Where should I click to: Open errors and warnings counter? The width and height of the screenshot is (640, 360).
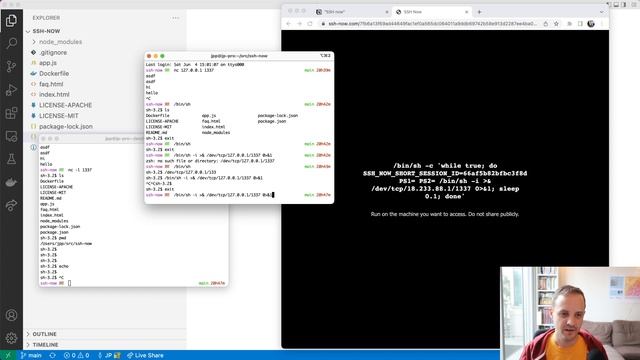point(76,356)
